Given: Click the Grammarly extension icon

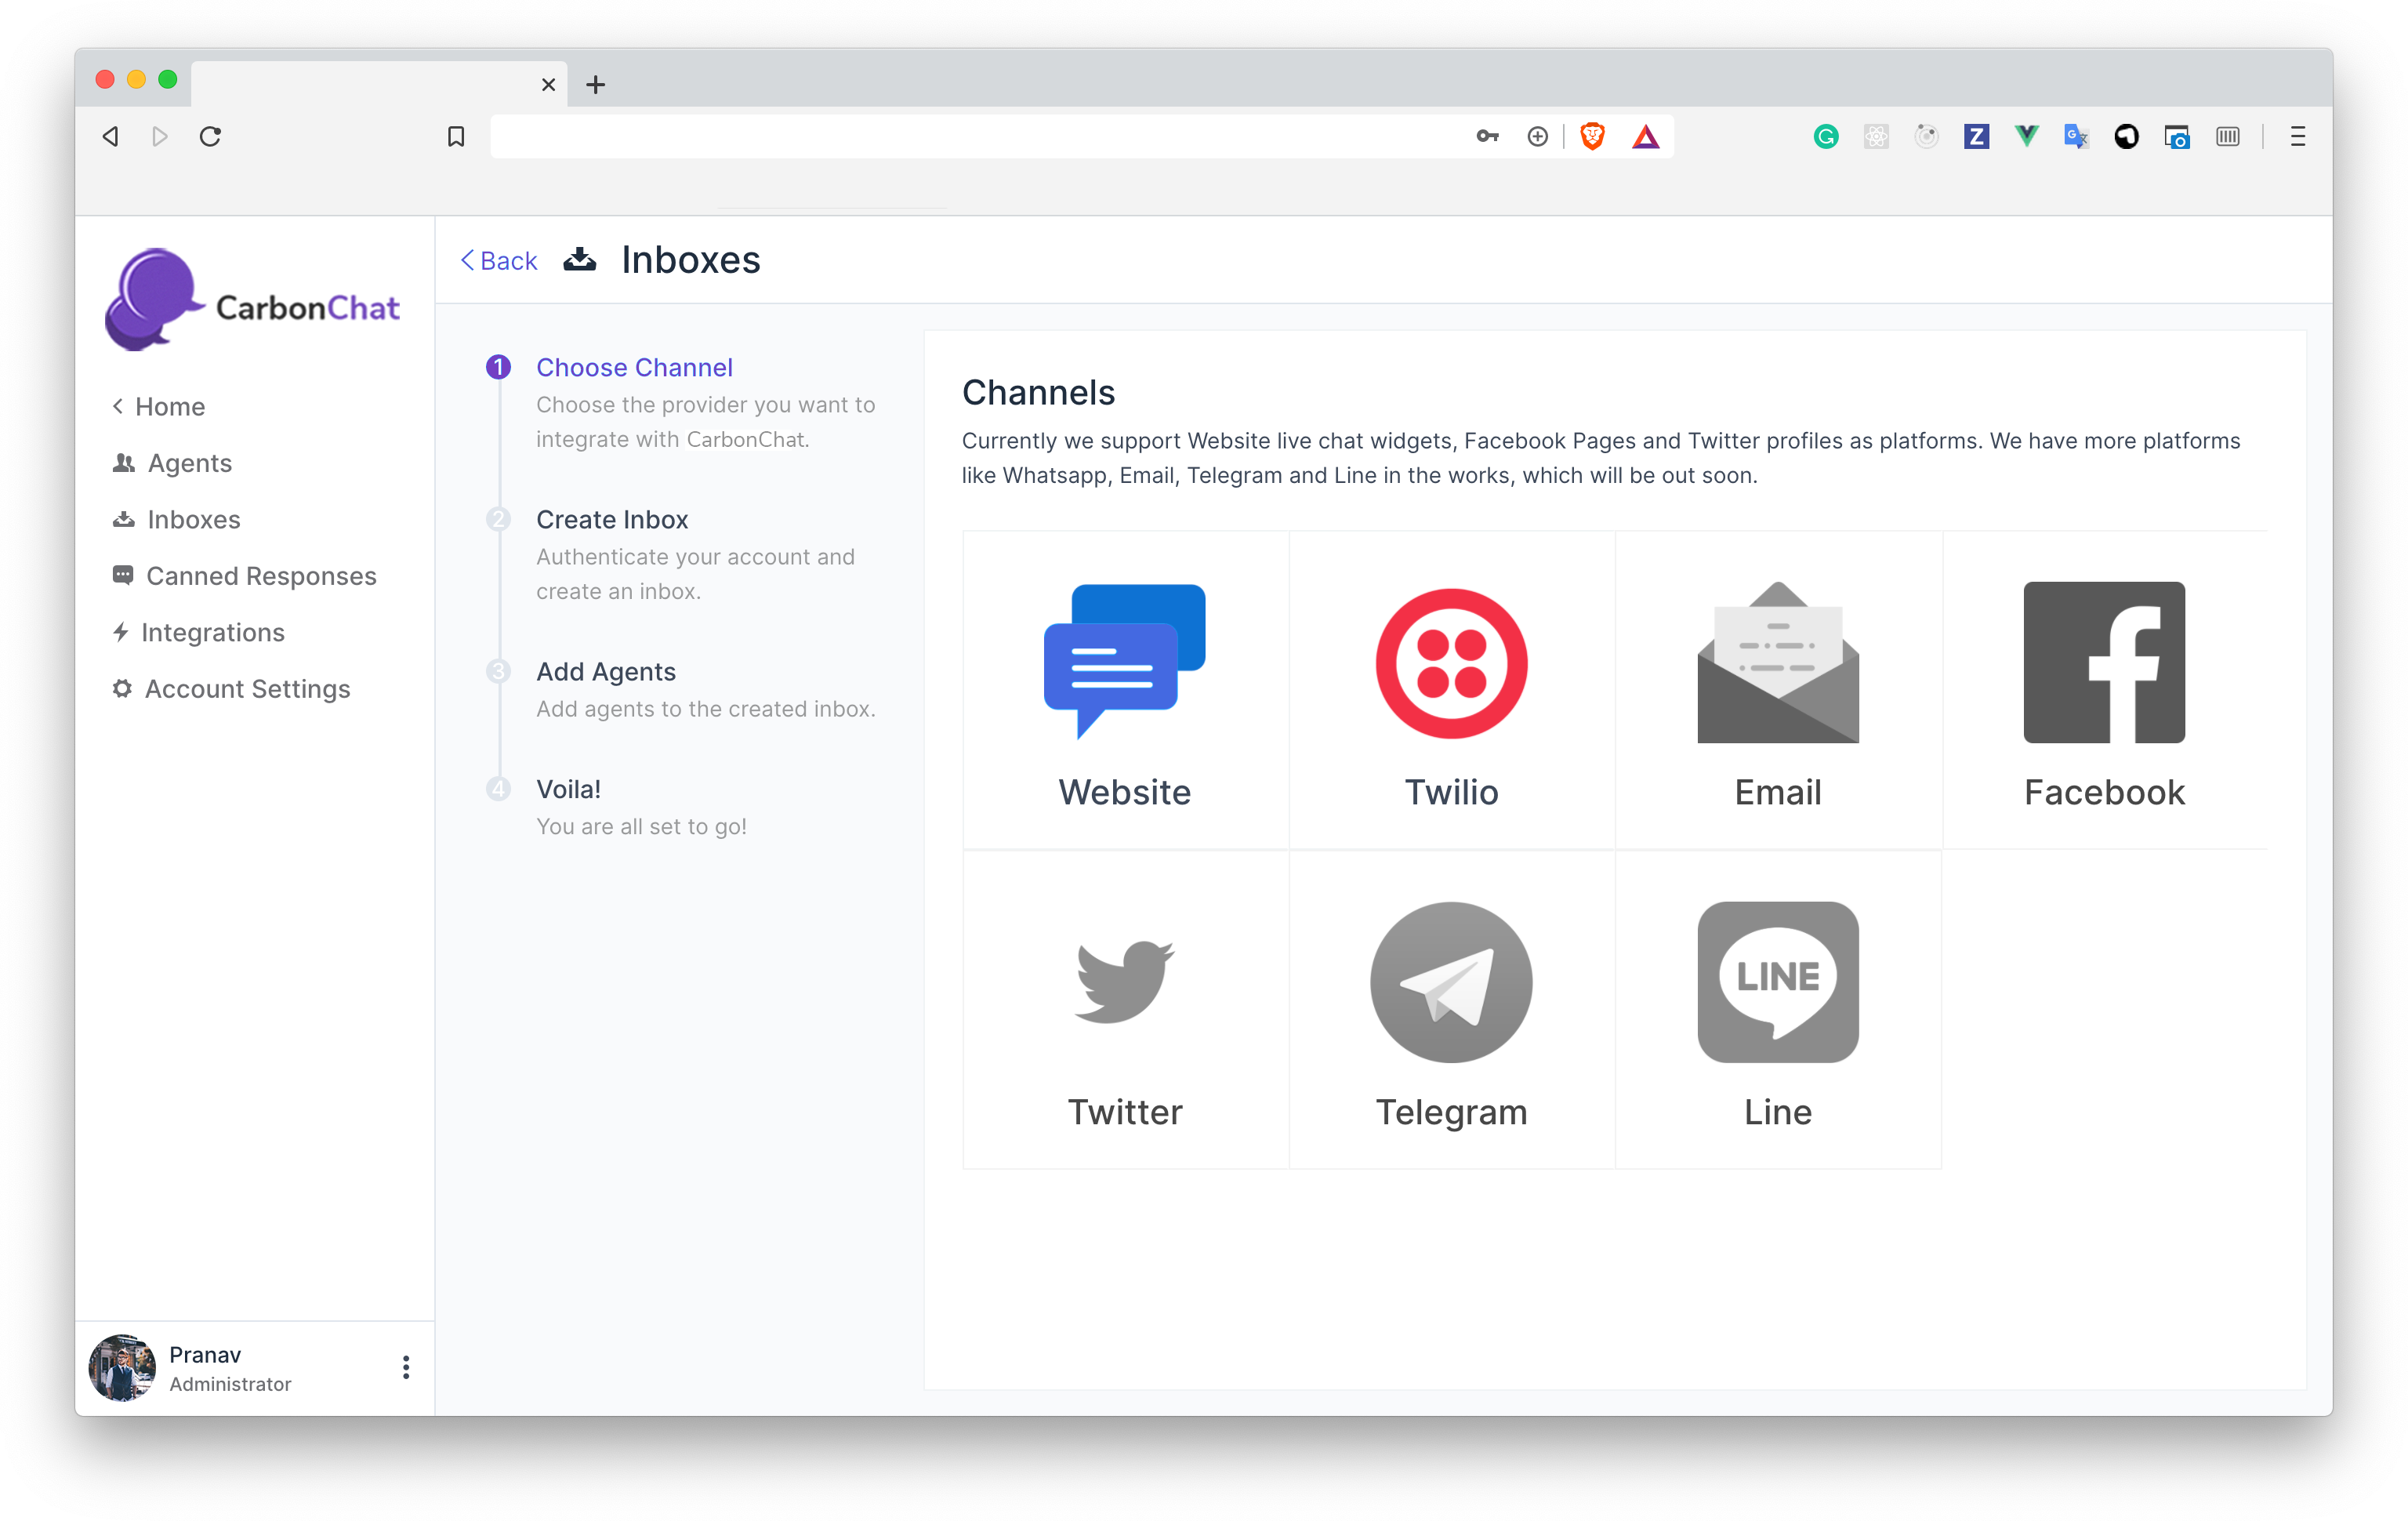Looking at the screenshot, I should 1825,136.
